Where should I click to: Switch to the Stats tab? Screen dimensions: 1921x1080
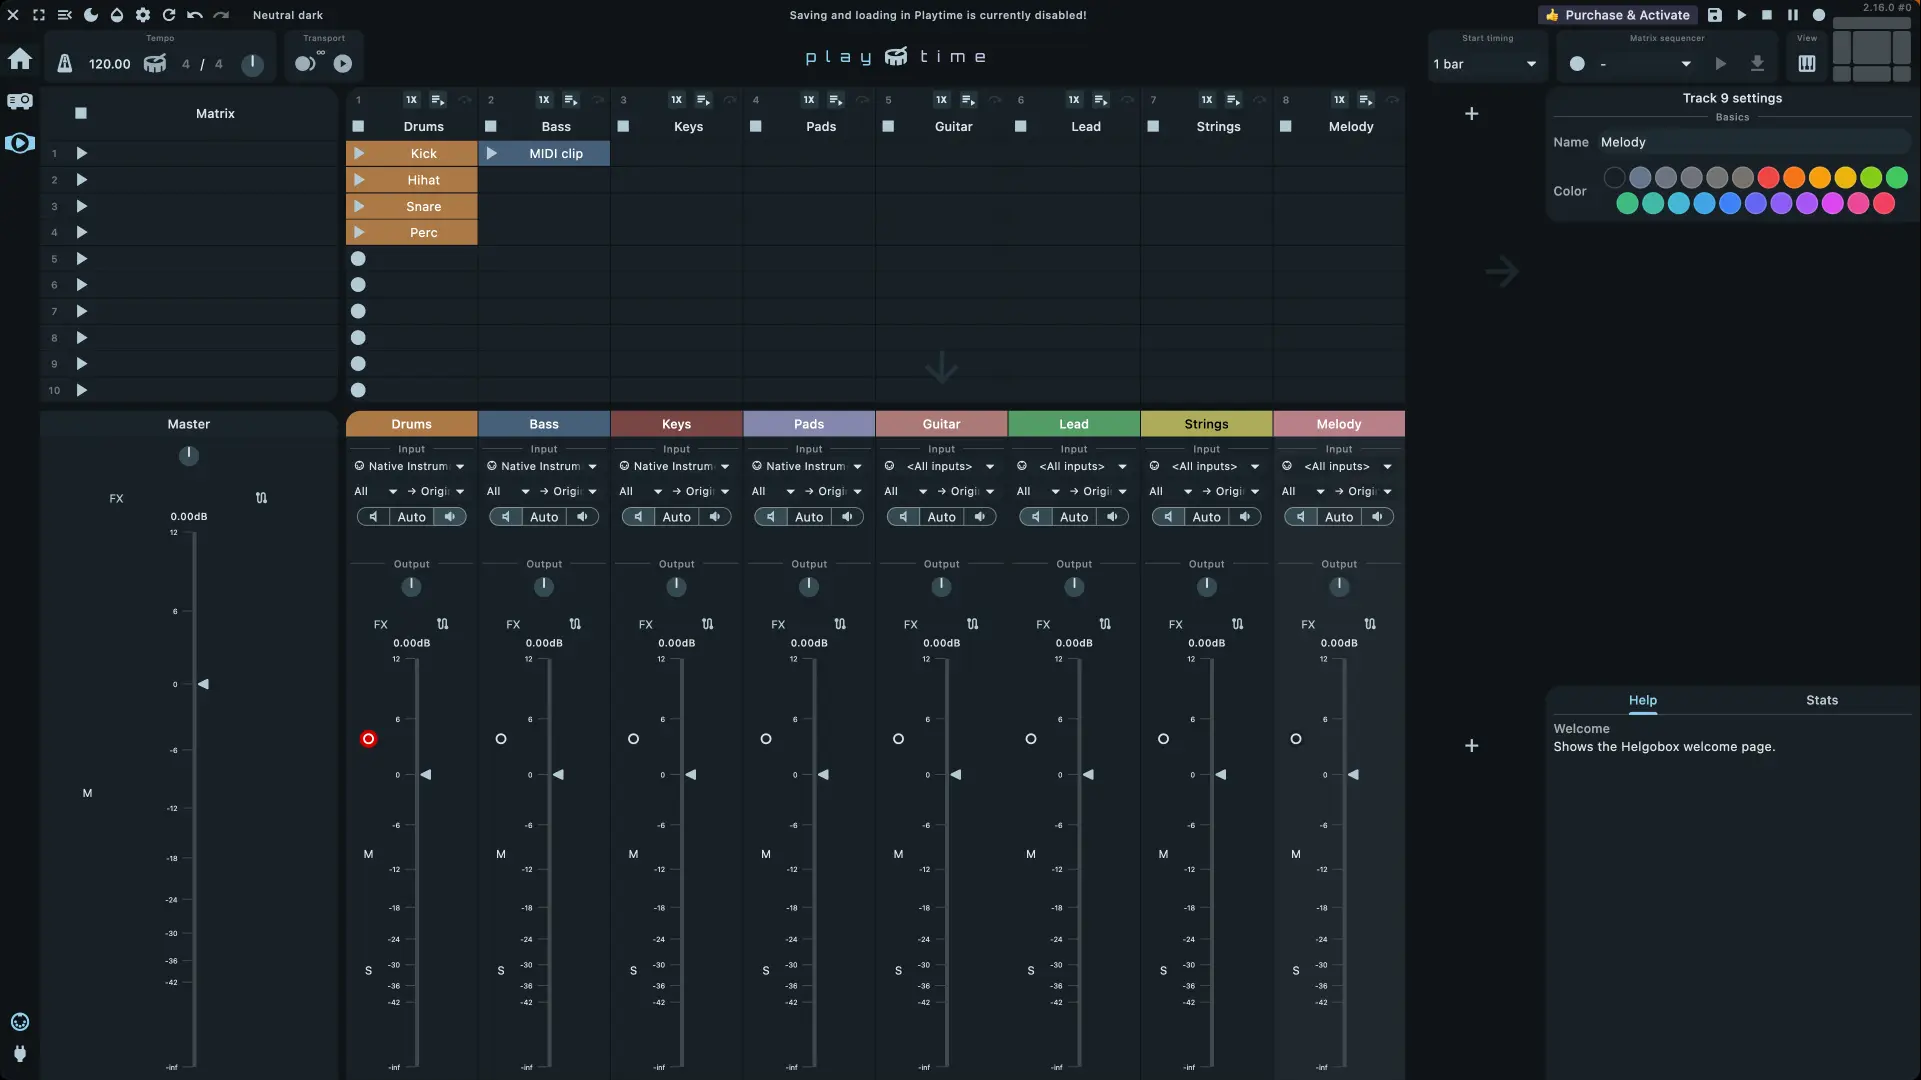click(1822, 700)
